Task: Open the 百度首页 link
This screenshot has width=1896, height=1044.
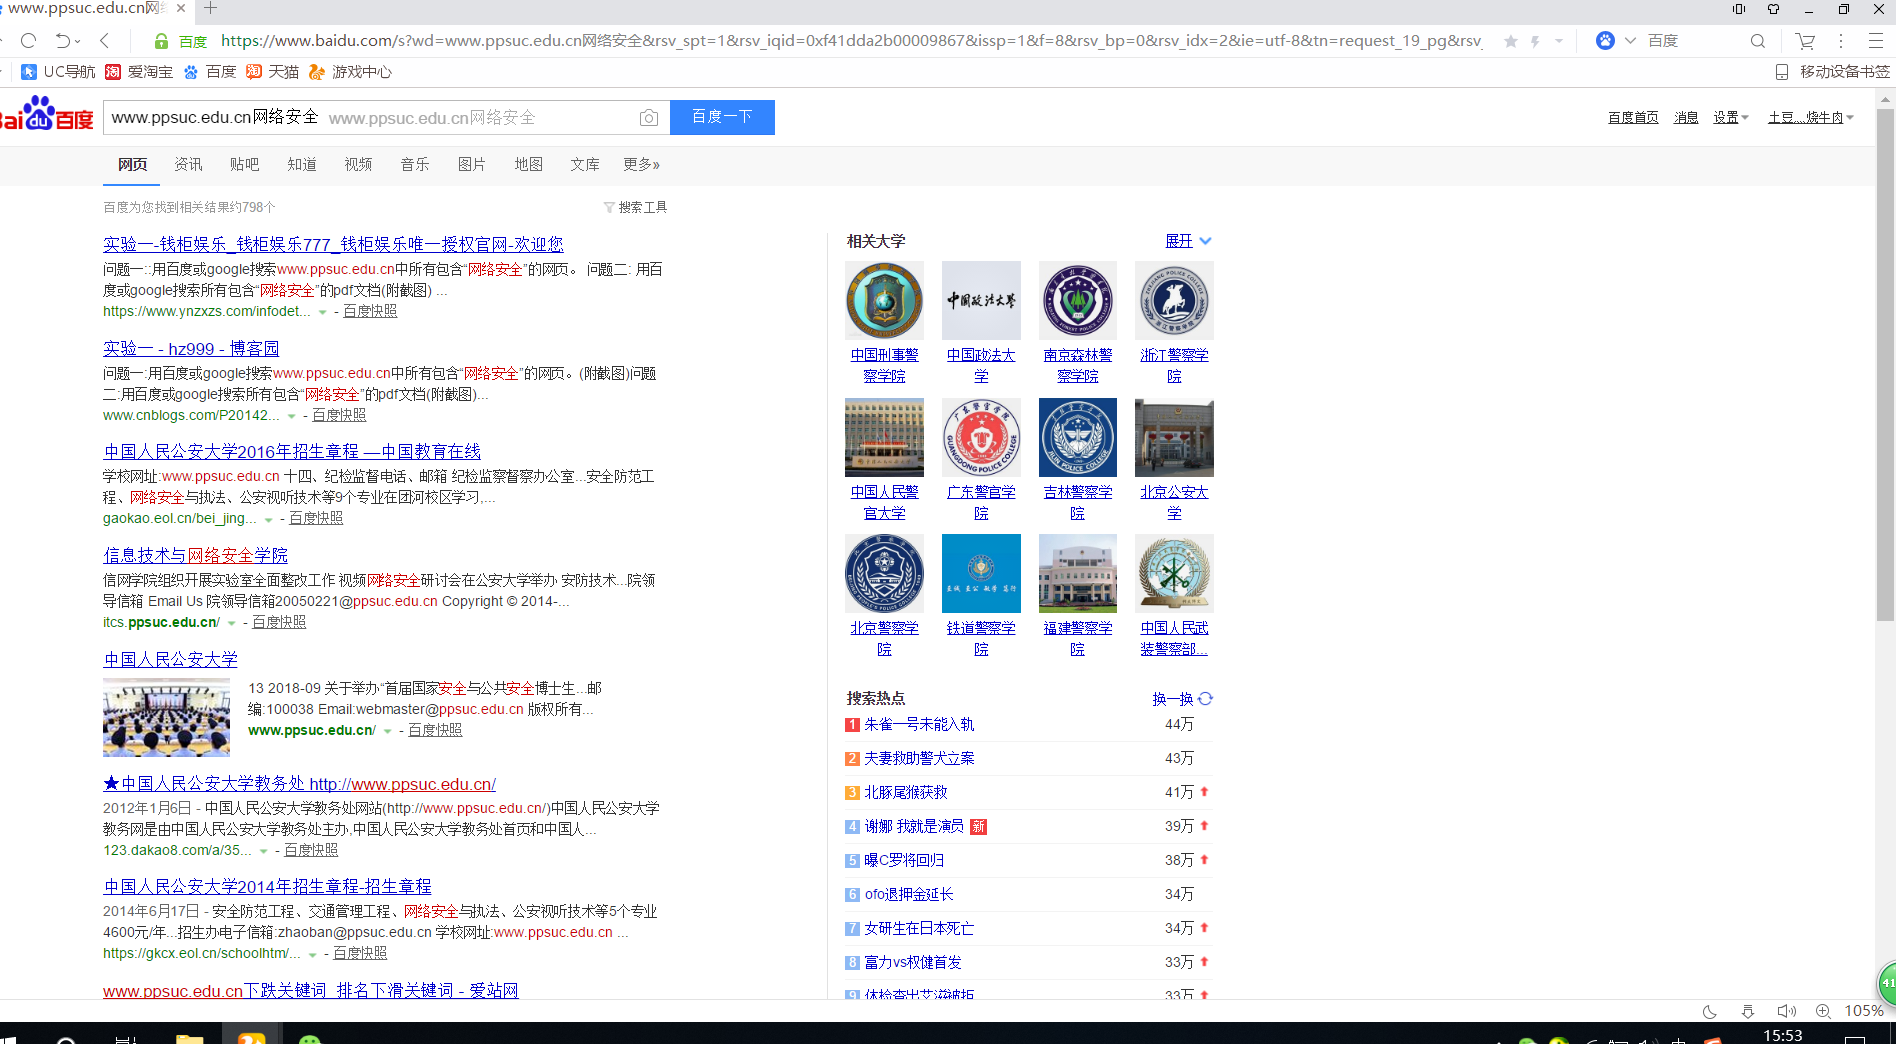Action: 1633,117
